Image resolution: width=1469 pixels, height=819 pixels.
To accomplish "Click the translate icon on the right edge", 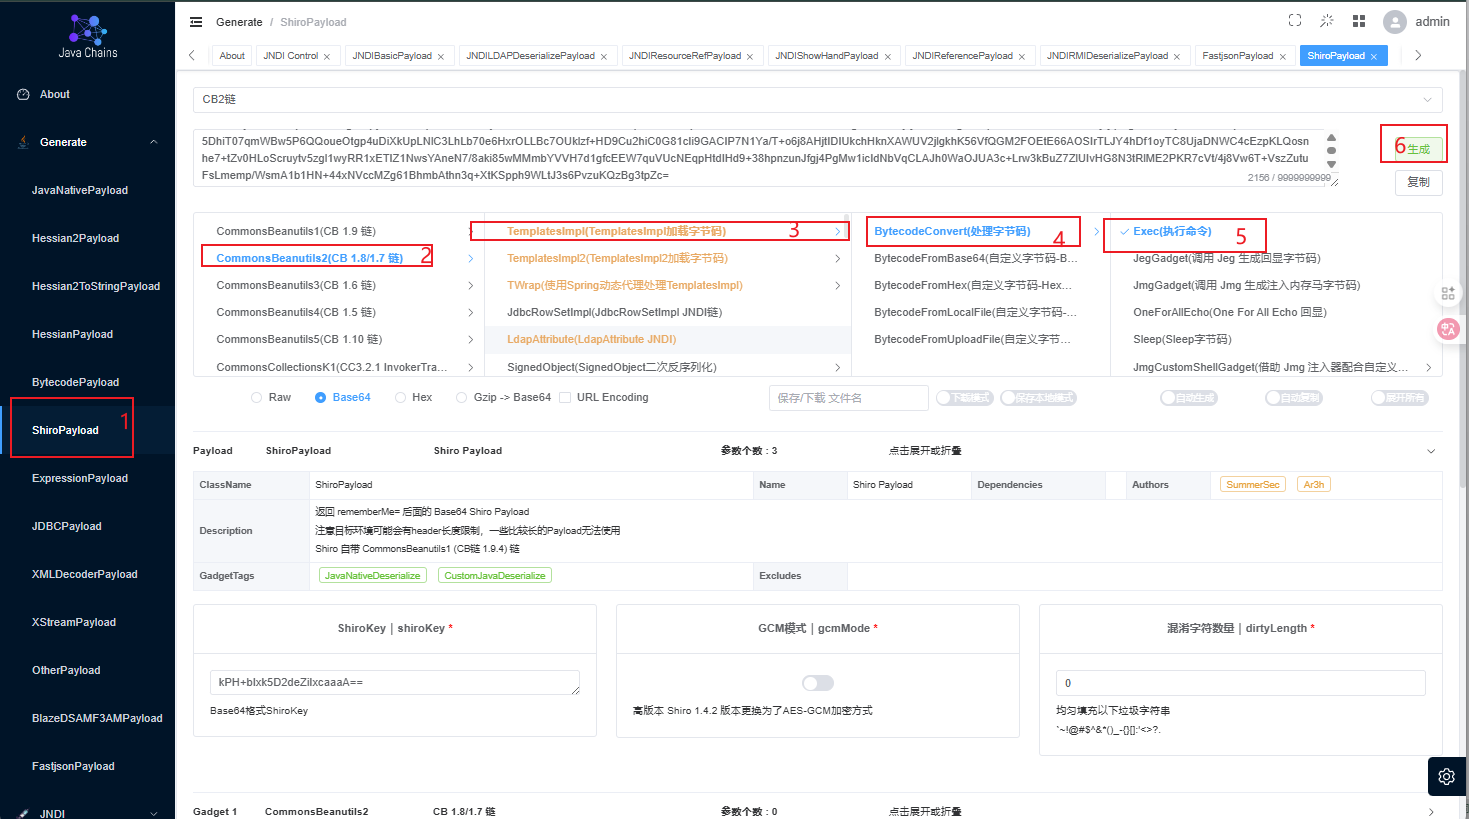I will pos(1447,329).
